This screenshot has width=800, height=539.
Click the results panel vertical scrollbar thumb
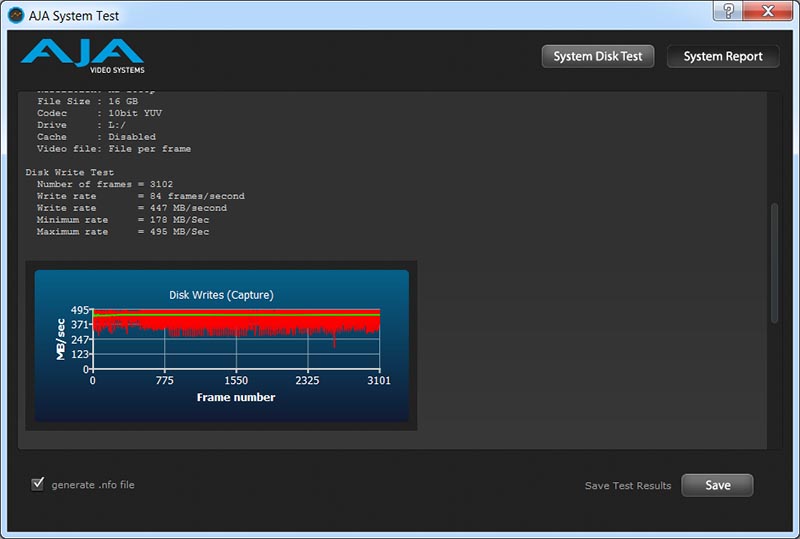[774, 263]
